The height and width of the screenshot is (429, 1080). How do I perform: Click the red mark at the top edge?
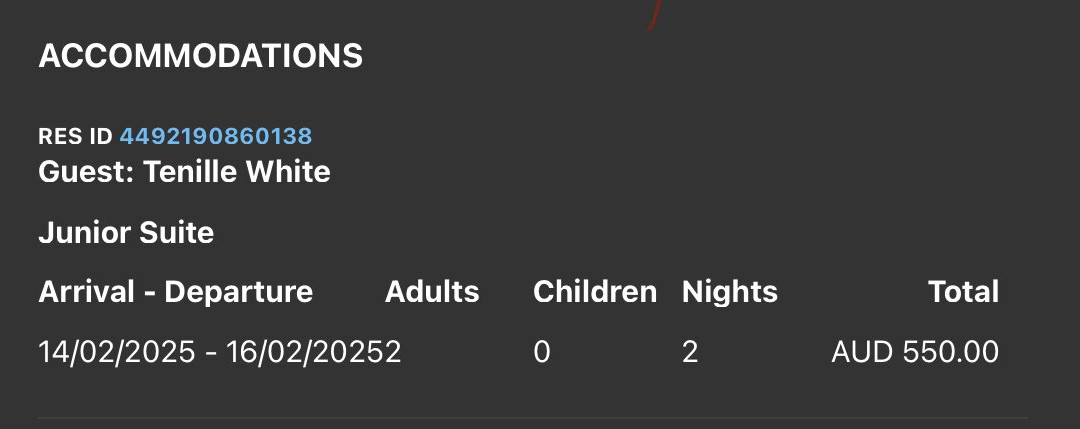(x=654, y=14)
